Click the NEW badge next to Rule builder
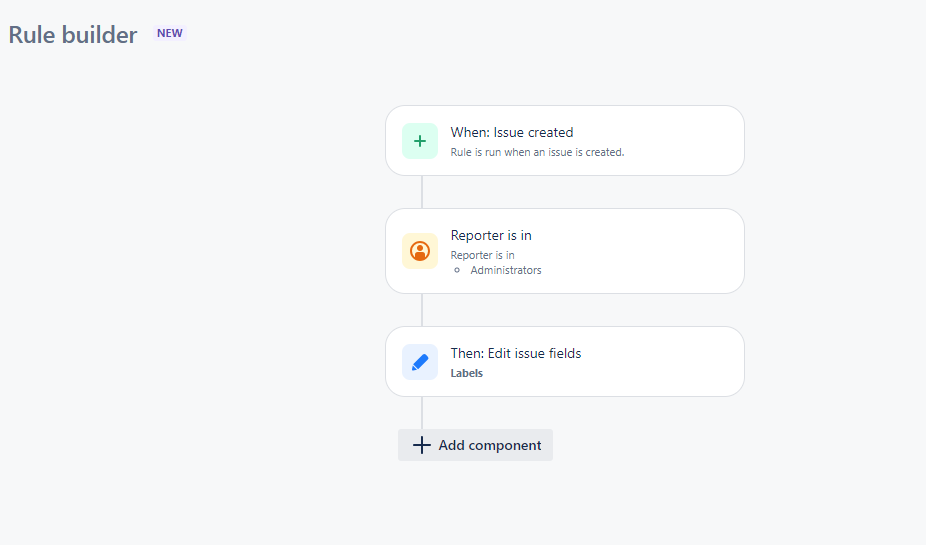Screen dimensions: 926x545 tap(170, 33)
